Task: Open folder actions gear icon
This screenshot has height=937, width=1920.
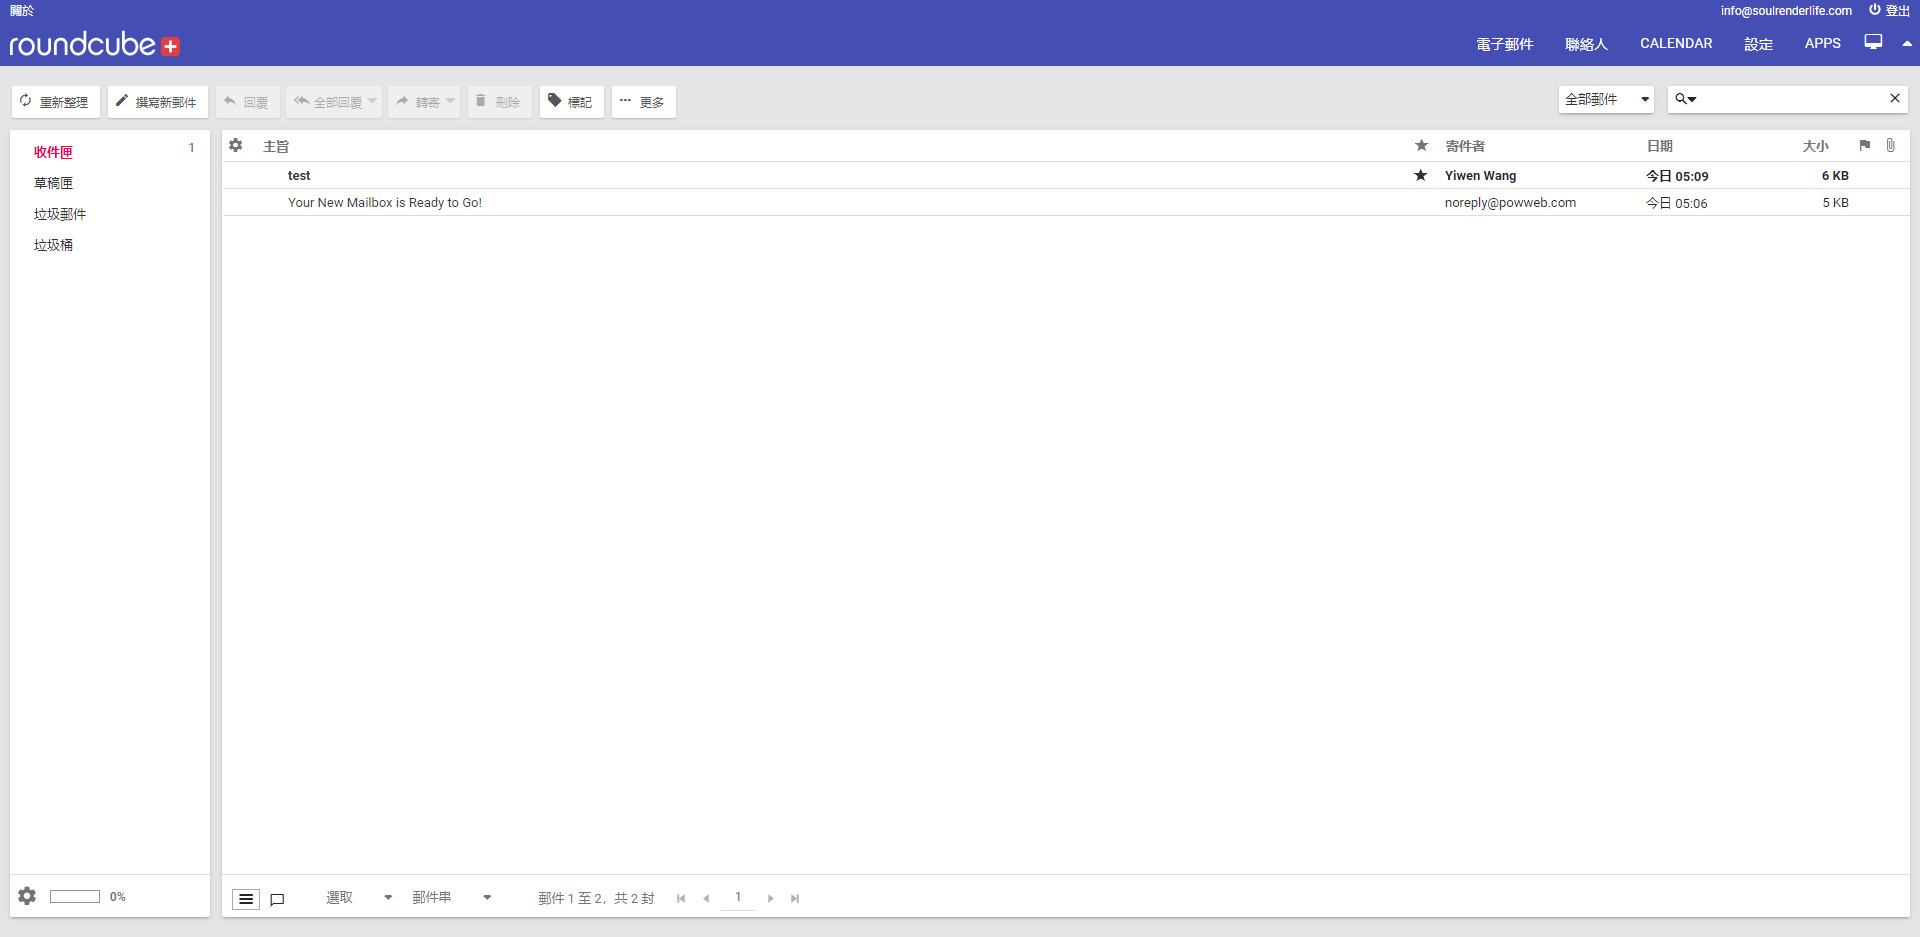Action: [x=28, y=896]
